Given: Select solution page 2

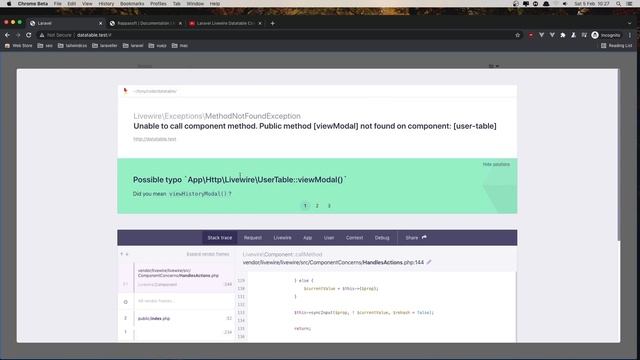Looking at the screenshot, I should pyautogui.click(x=317, y=206).
